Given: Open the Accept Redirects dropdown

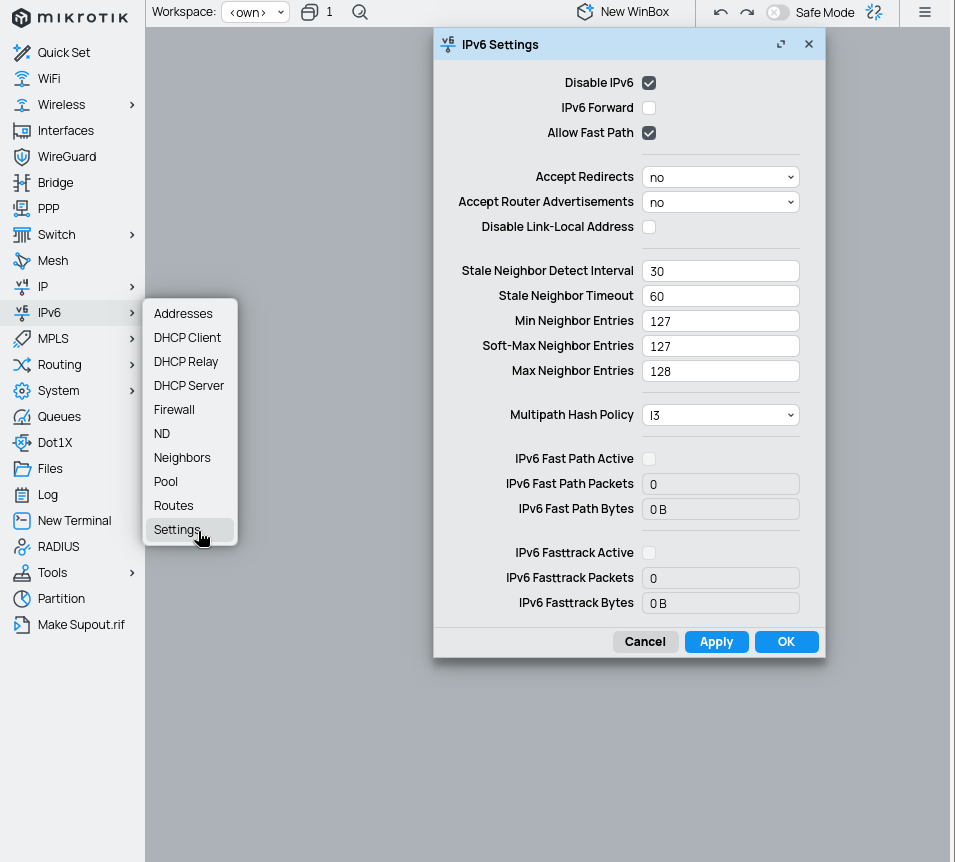Looking at the screenshot, I should 721,177.
